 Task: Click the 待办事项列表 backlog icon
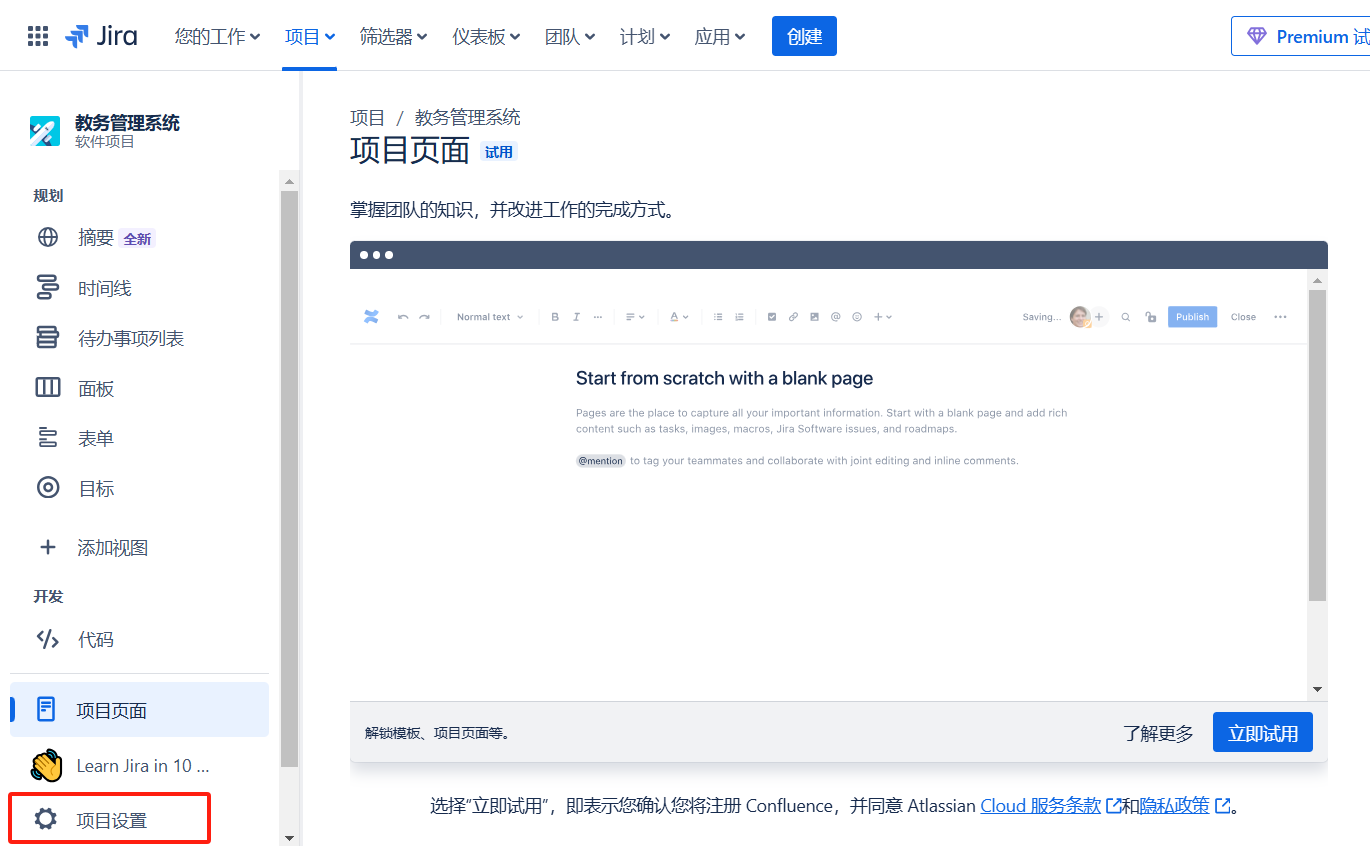47,338
